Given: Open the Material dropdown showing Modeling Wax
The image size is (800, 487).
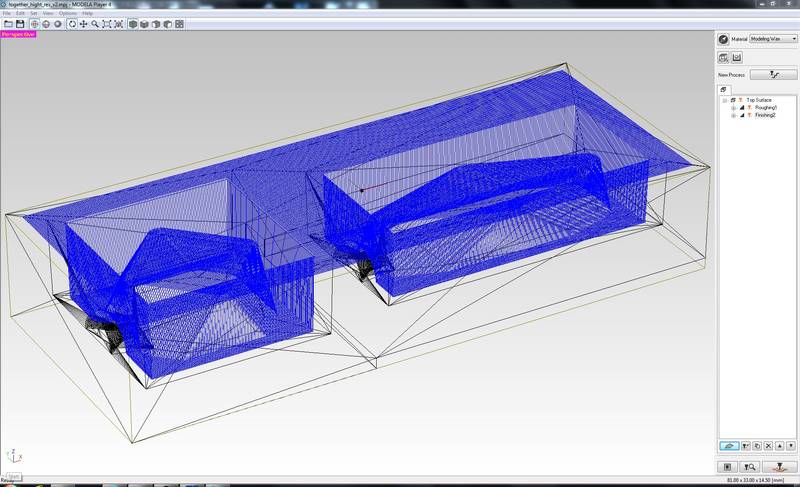Looking at the screenshot, I should coord(773,39).
